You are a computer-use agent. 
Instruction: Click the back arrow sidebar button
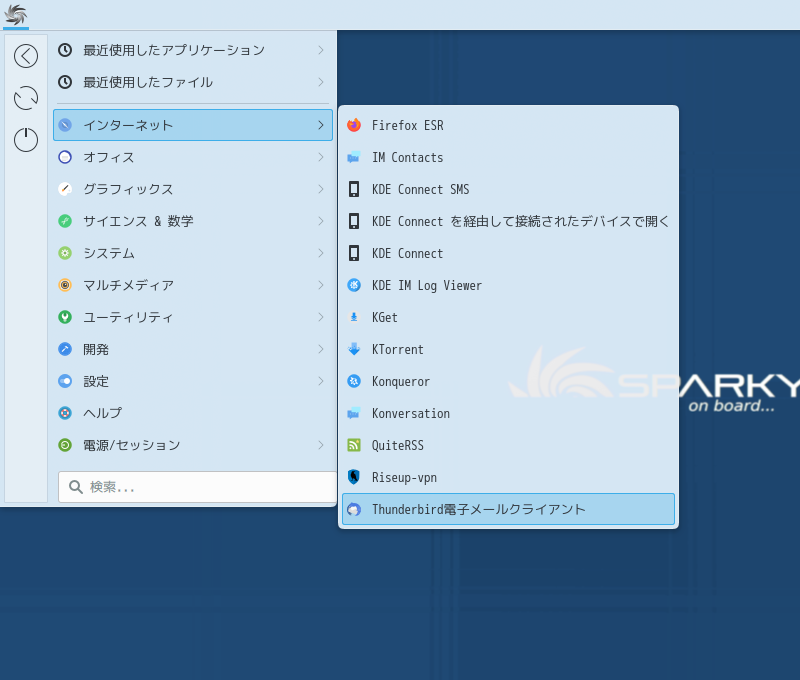tap(26, 56)
